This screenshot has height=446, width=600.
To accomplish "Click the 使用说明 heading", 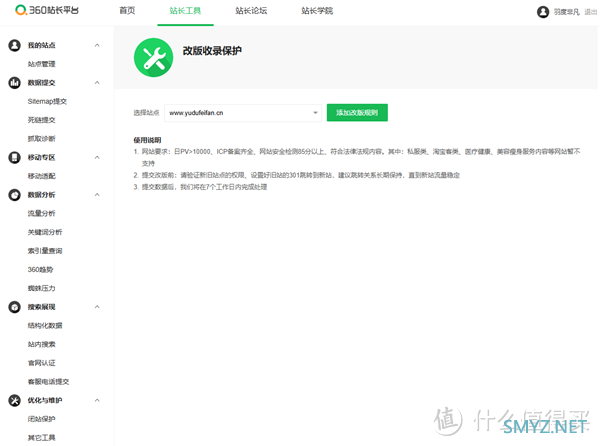I will [x=147, y=140].
